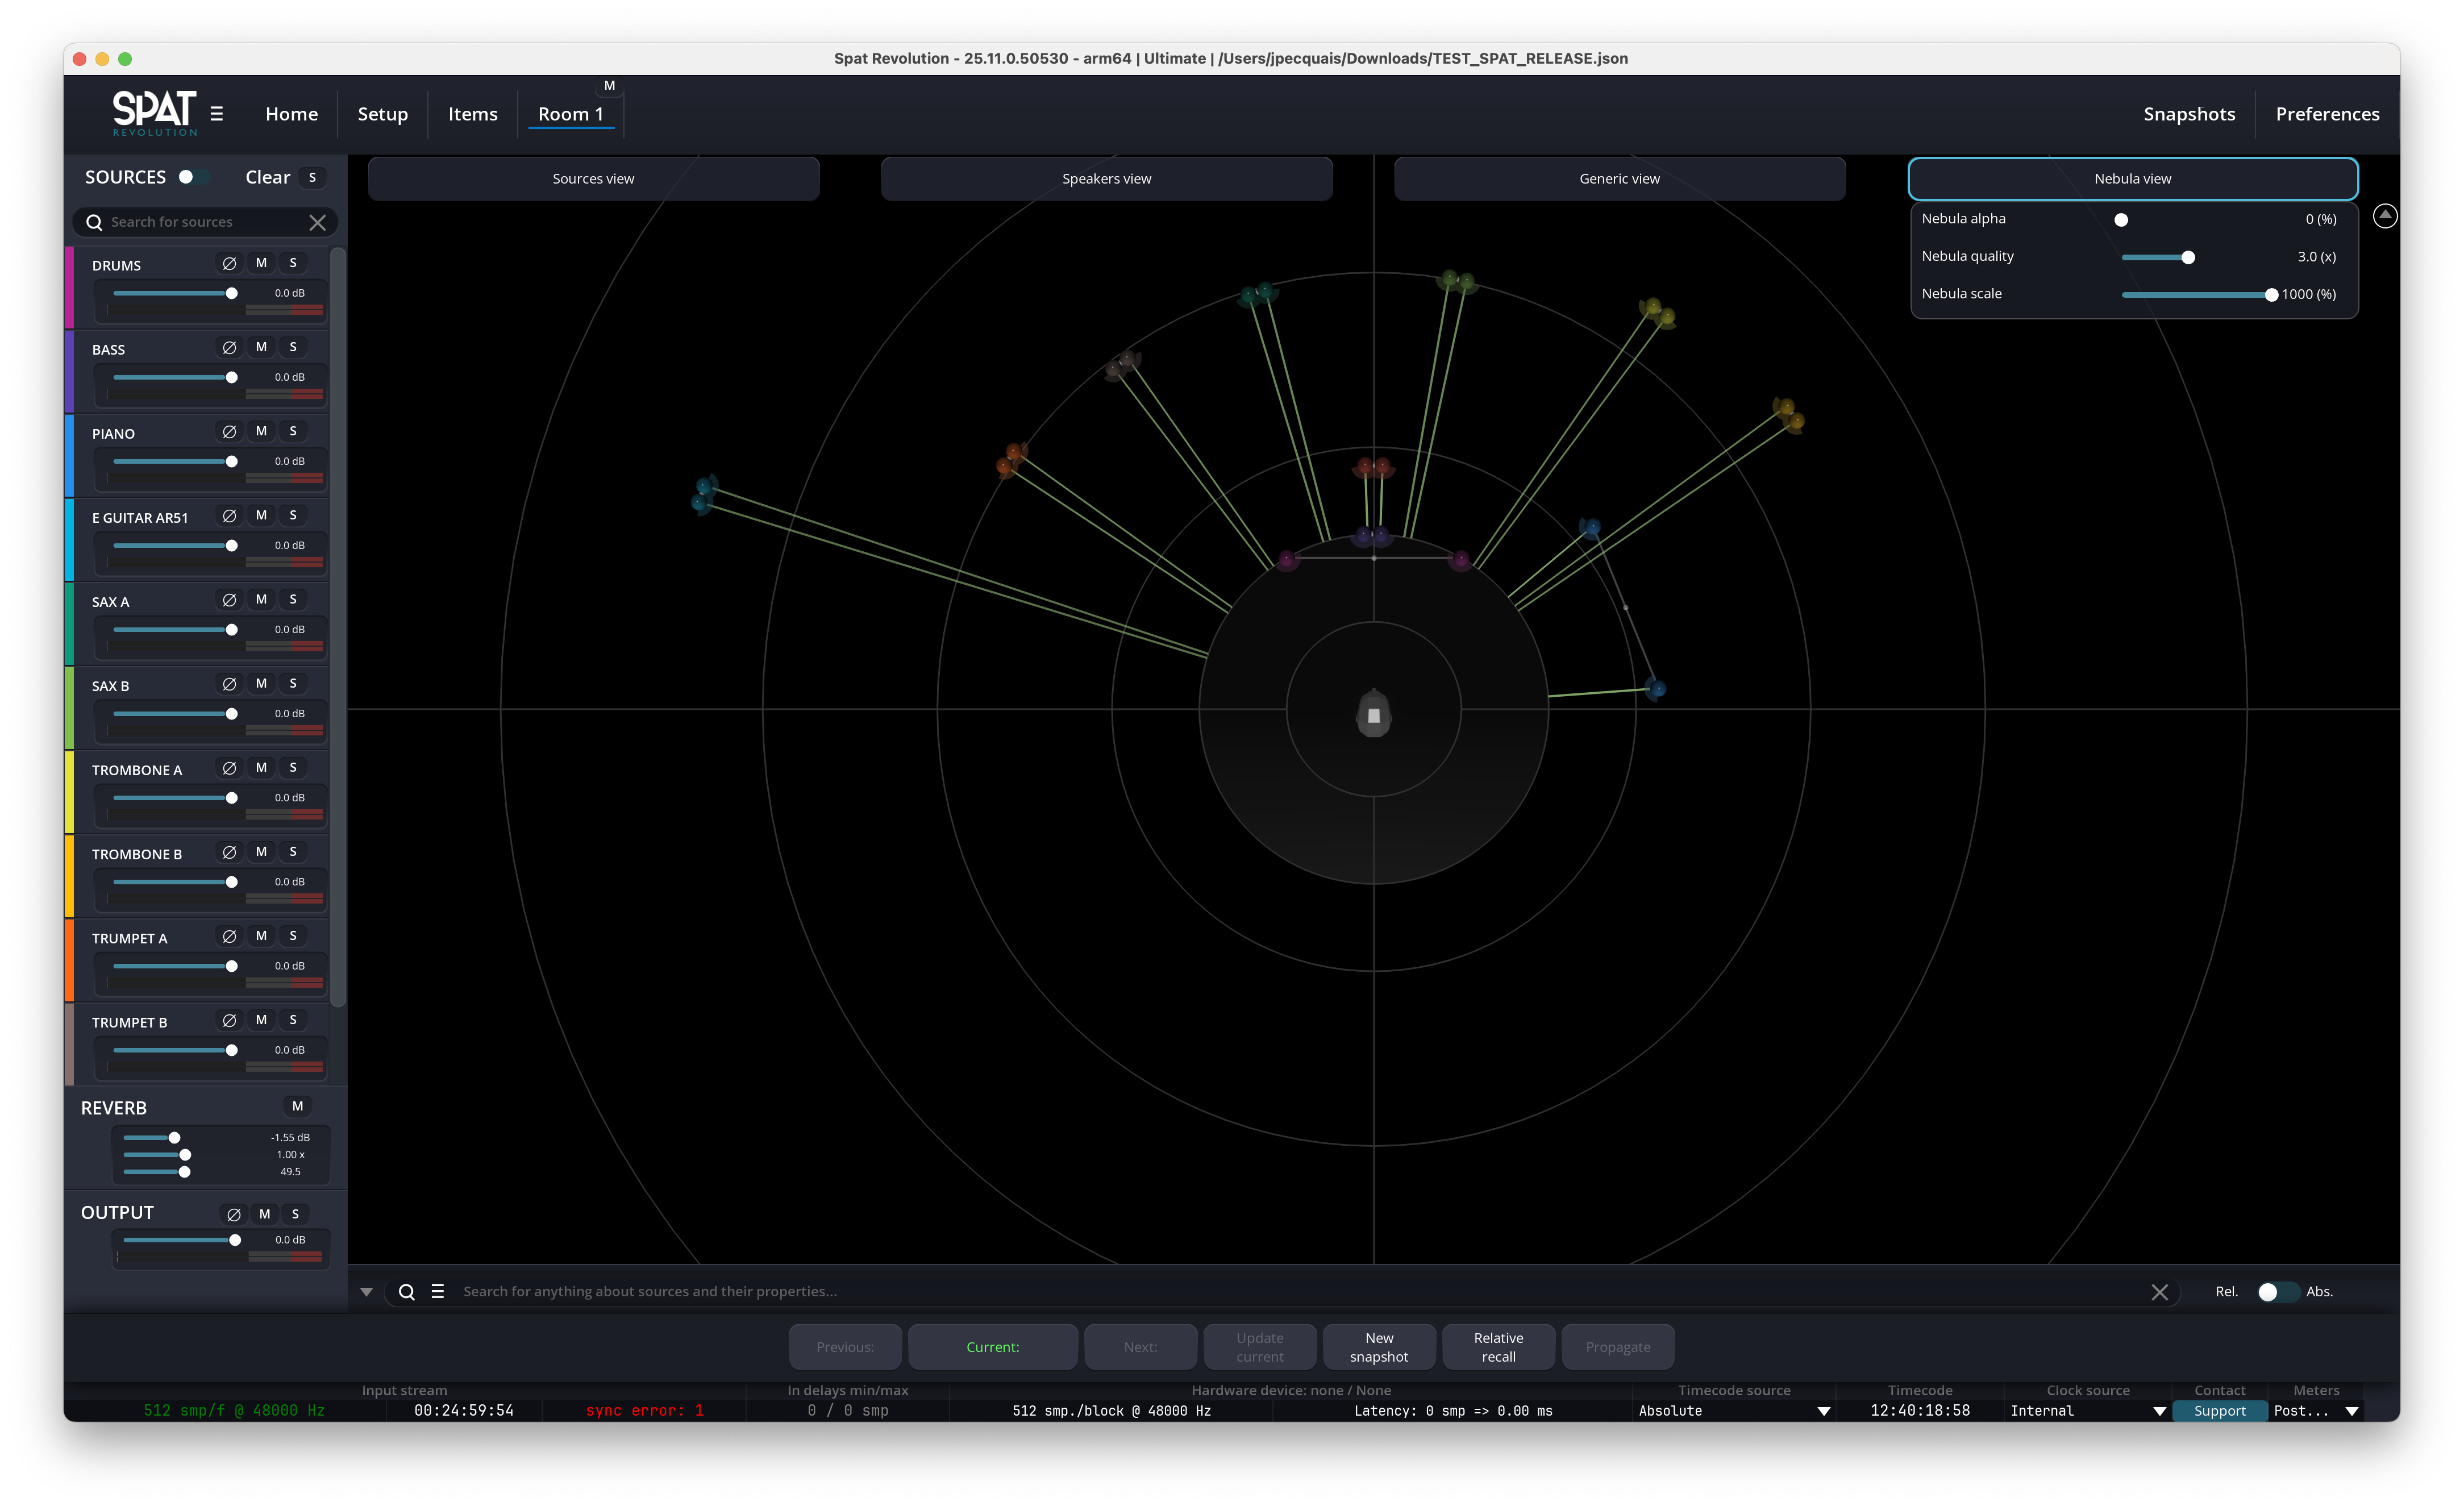Switch to the Setup tab
The image size is (2464, 1506).
pos(382,114)
